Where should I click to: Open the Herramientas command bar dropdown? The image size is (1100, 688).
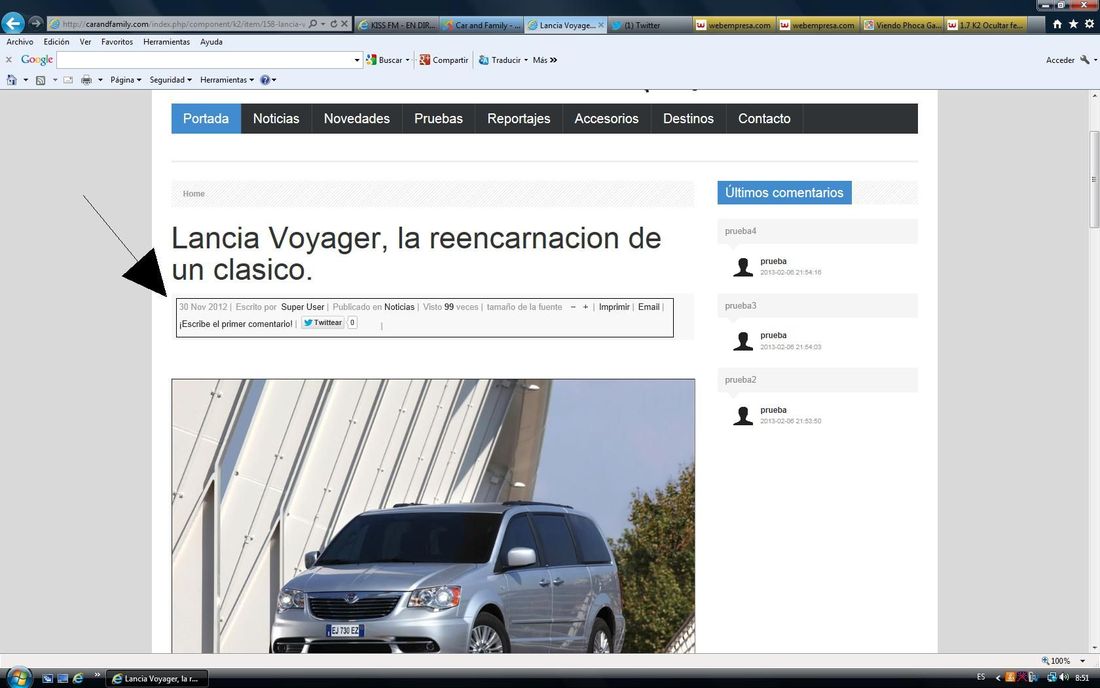227,80
